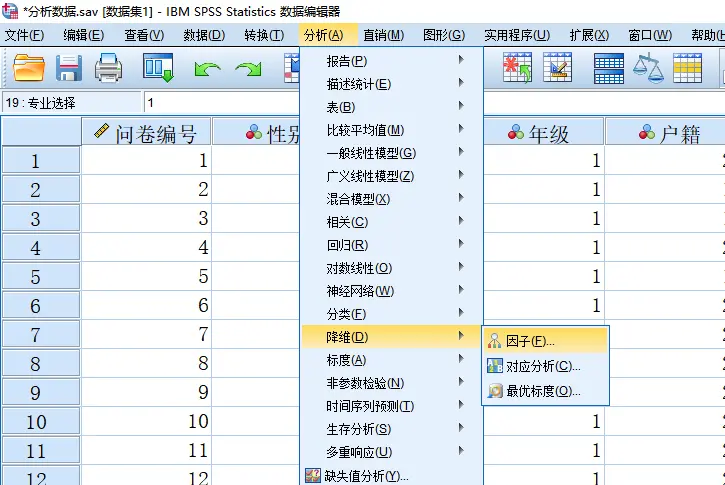Click the Split File toolbar icon
This screenshot has width=725, height=485.
608,68
